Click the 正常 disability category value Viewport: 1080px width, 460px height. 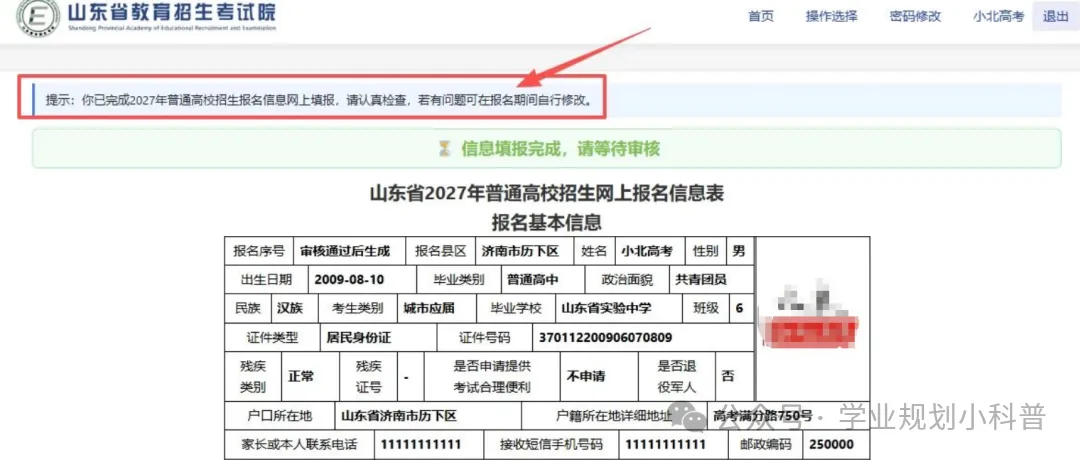(301, 377)
